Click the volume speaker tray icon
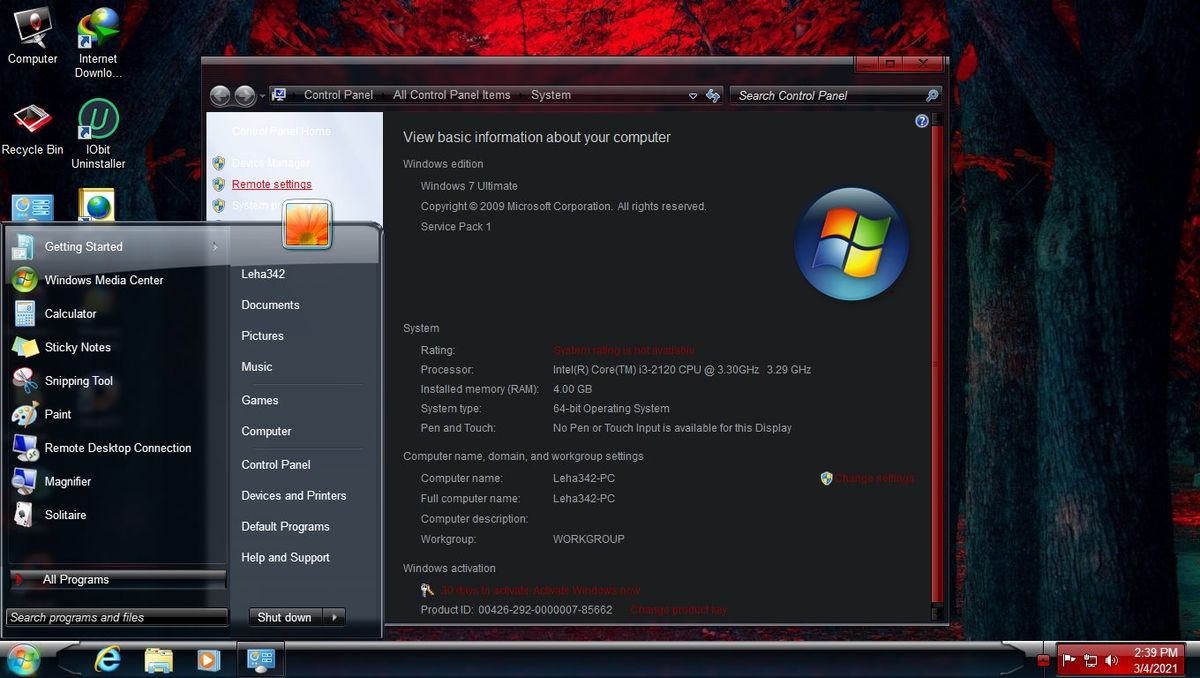Screen dimensions: 1200x678 (1111, 660)
